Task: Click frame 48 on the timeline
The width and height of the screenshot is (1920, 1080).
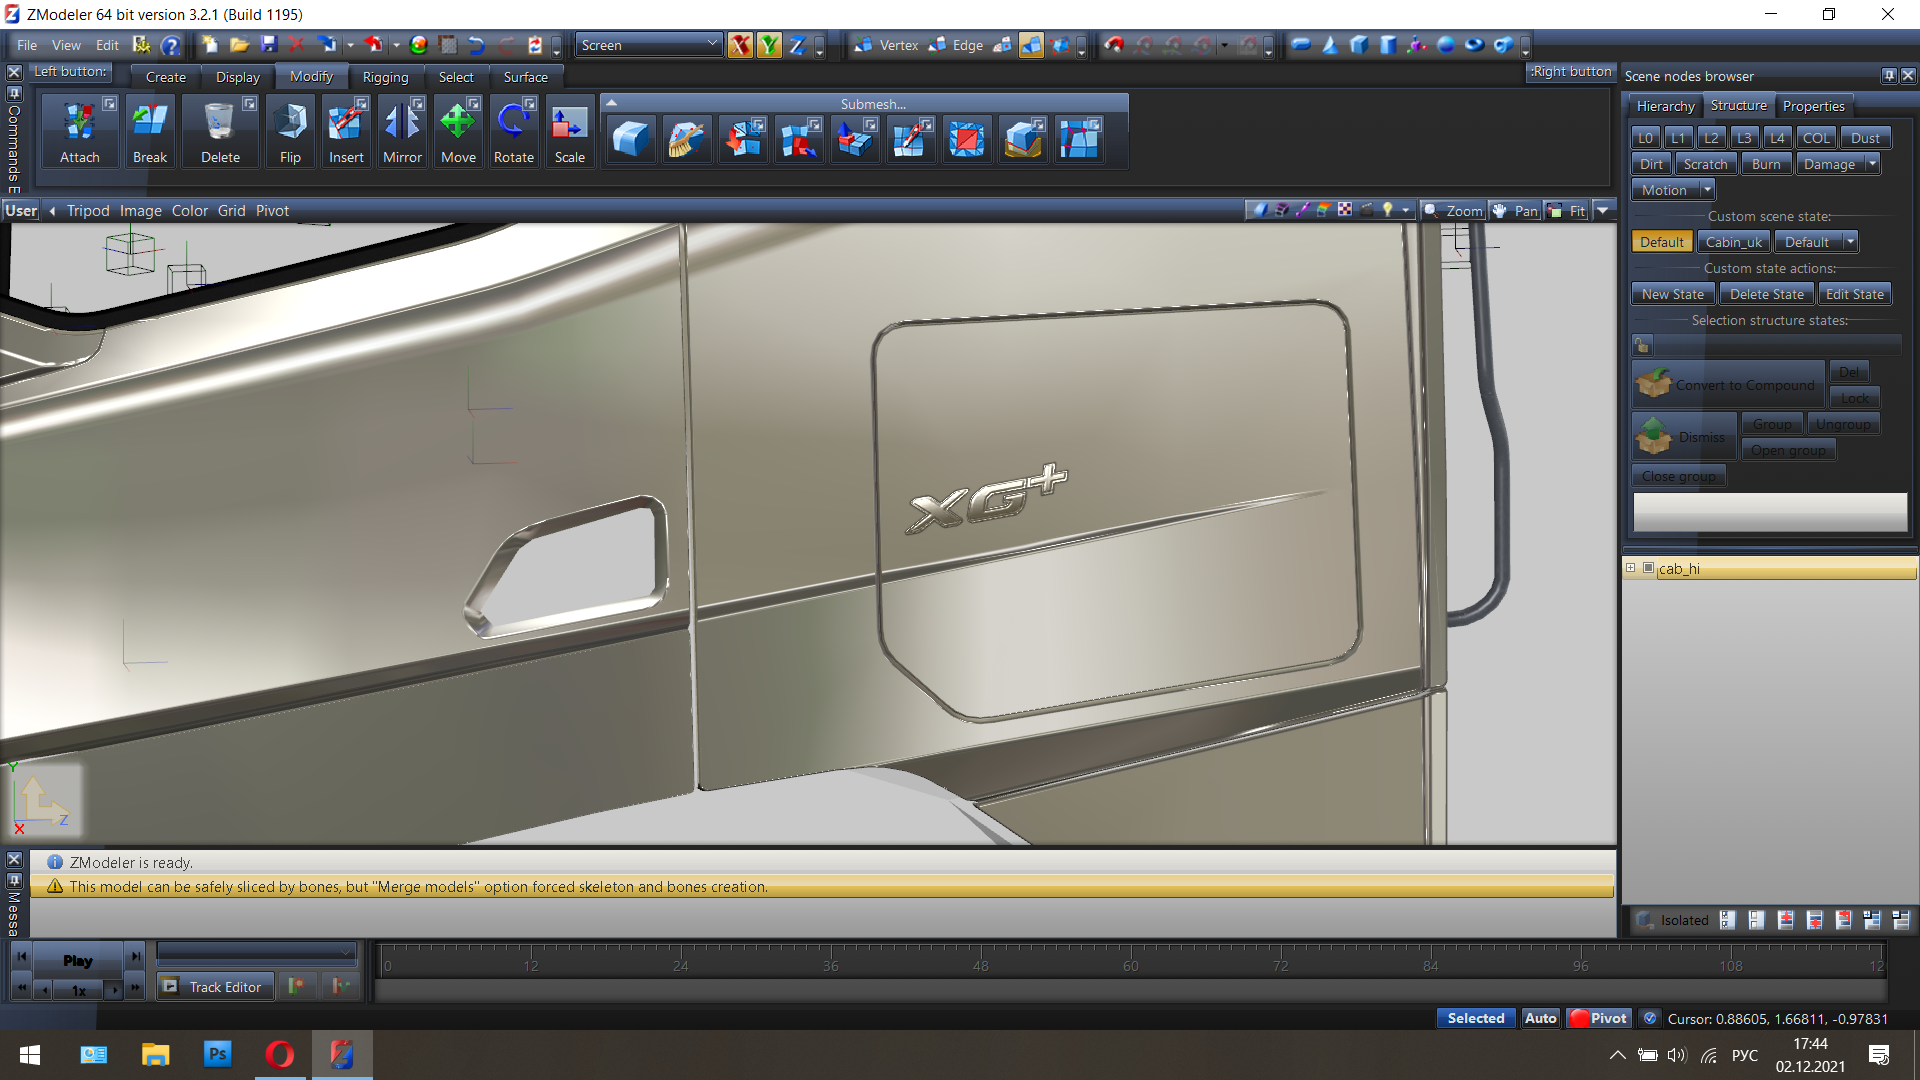Action: tap(980, 965)
